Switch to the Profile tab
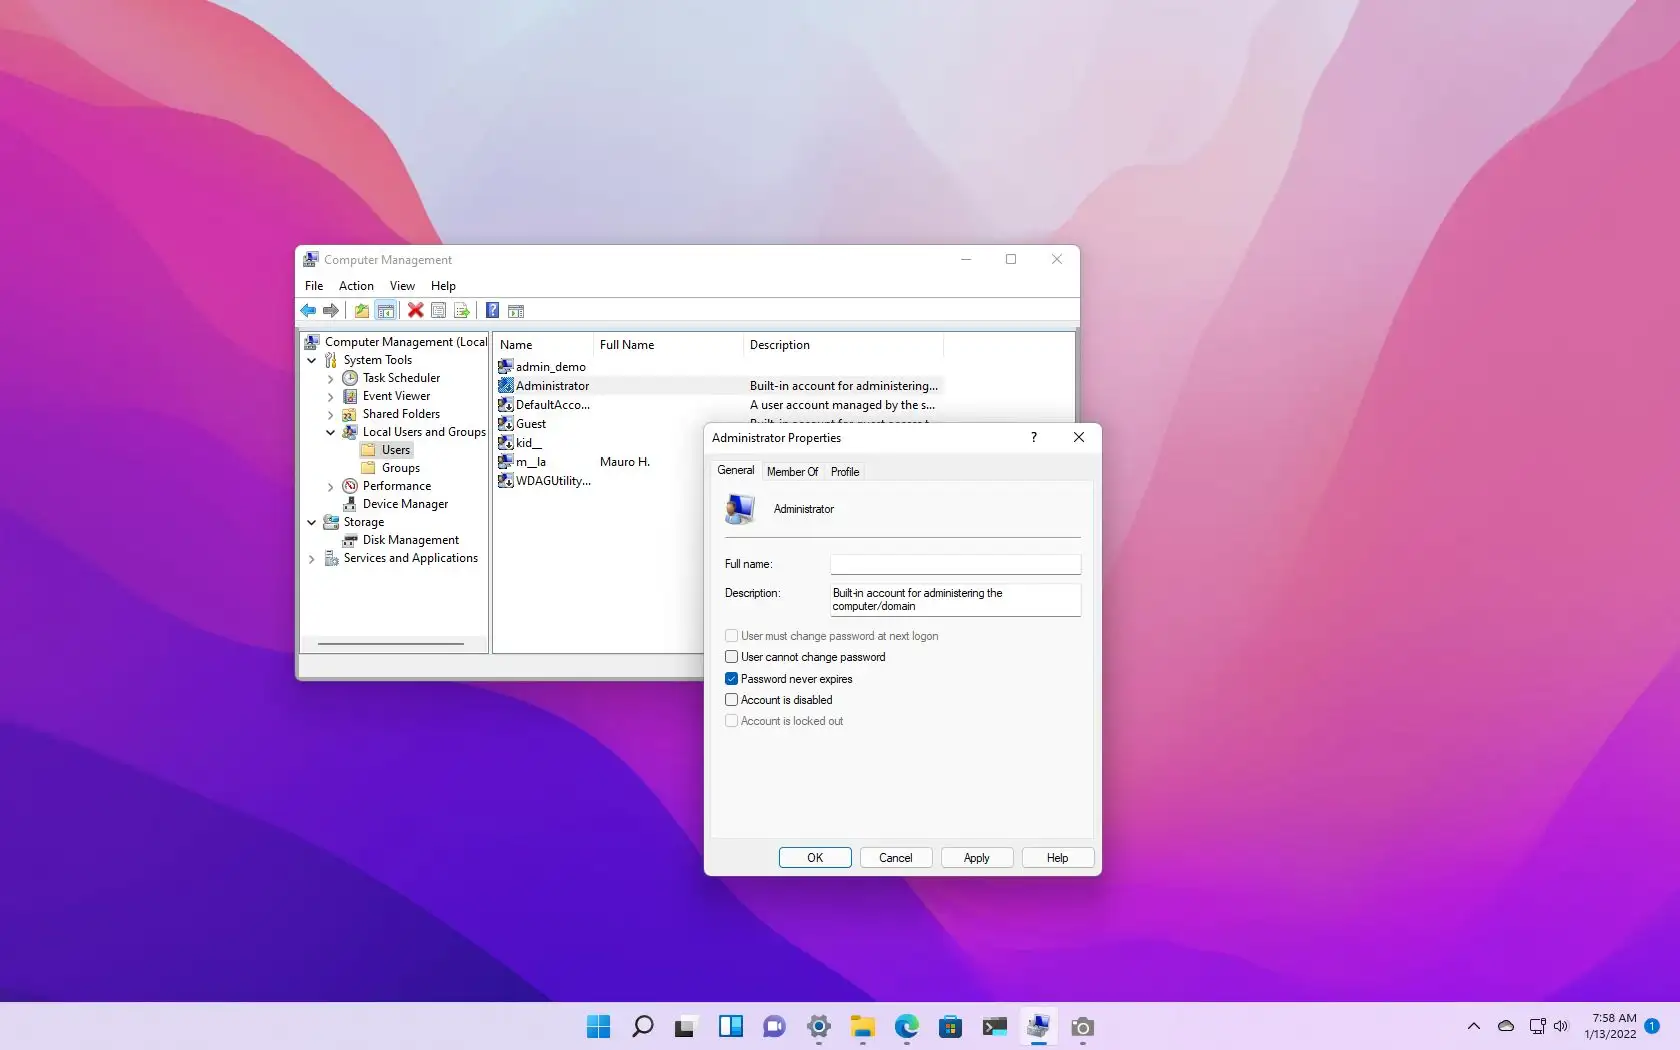Viewport: 1680px width, 1050px height. (x=845, y=472)
